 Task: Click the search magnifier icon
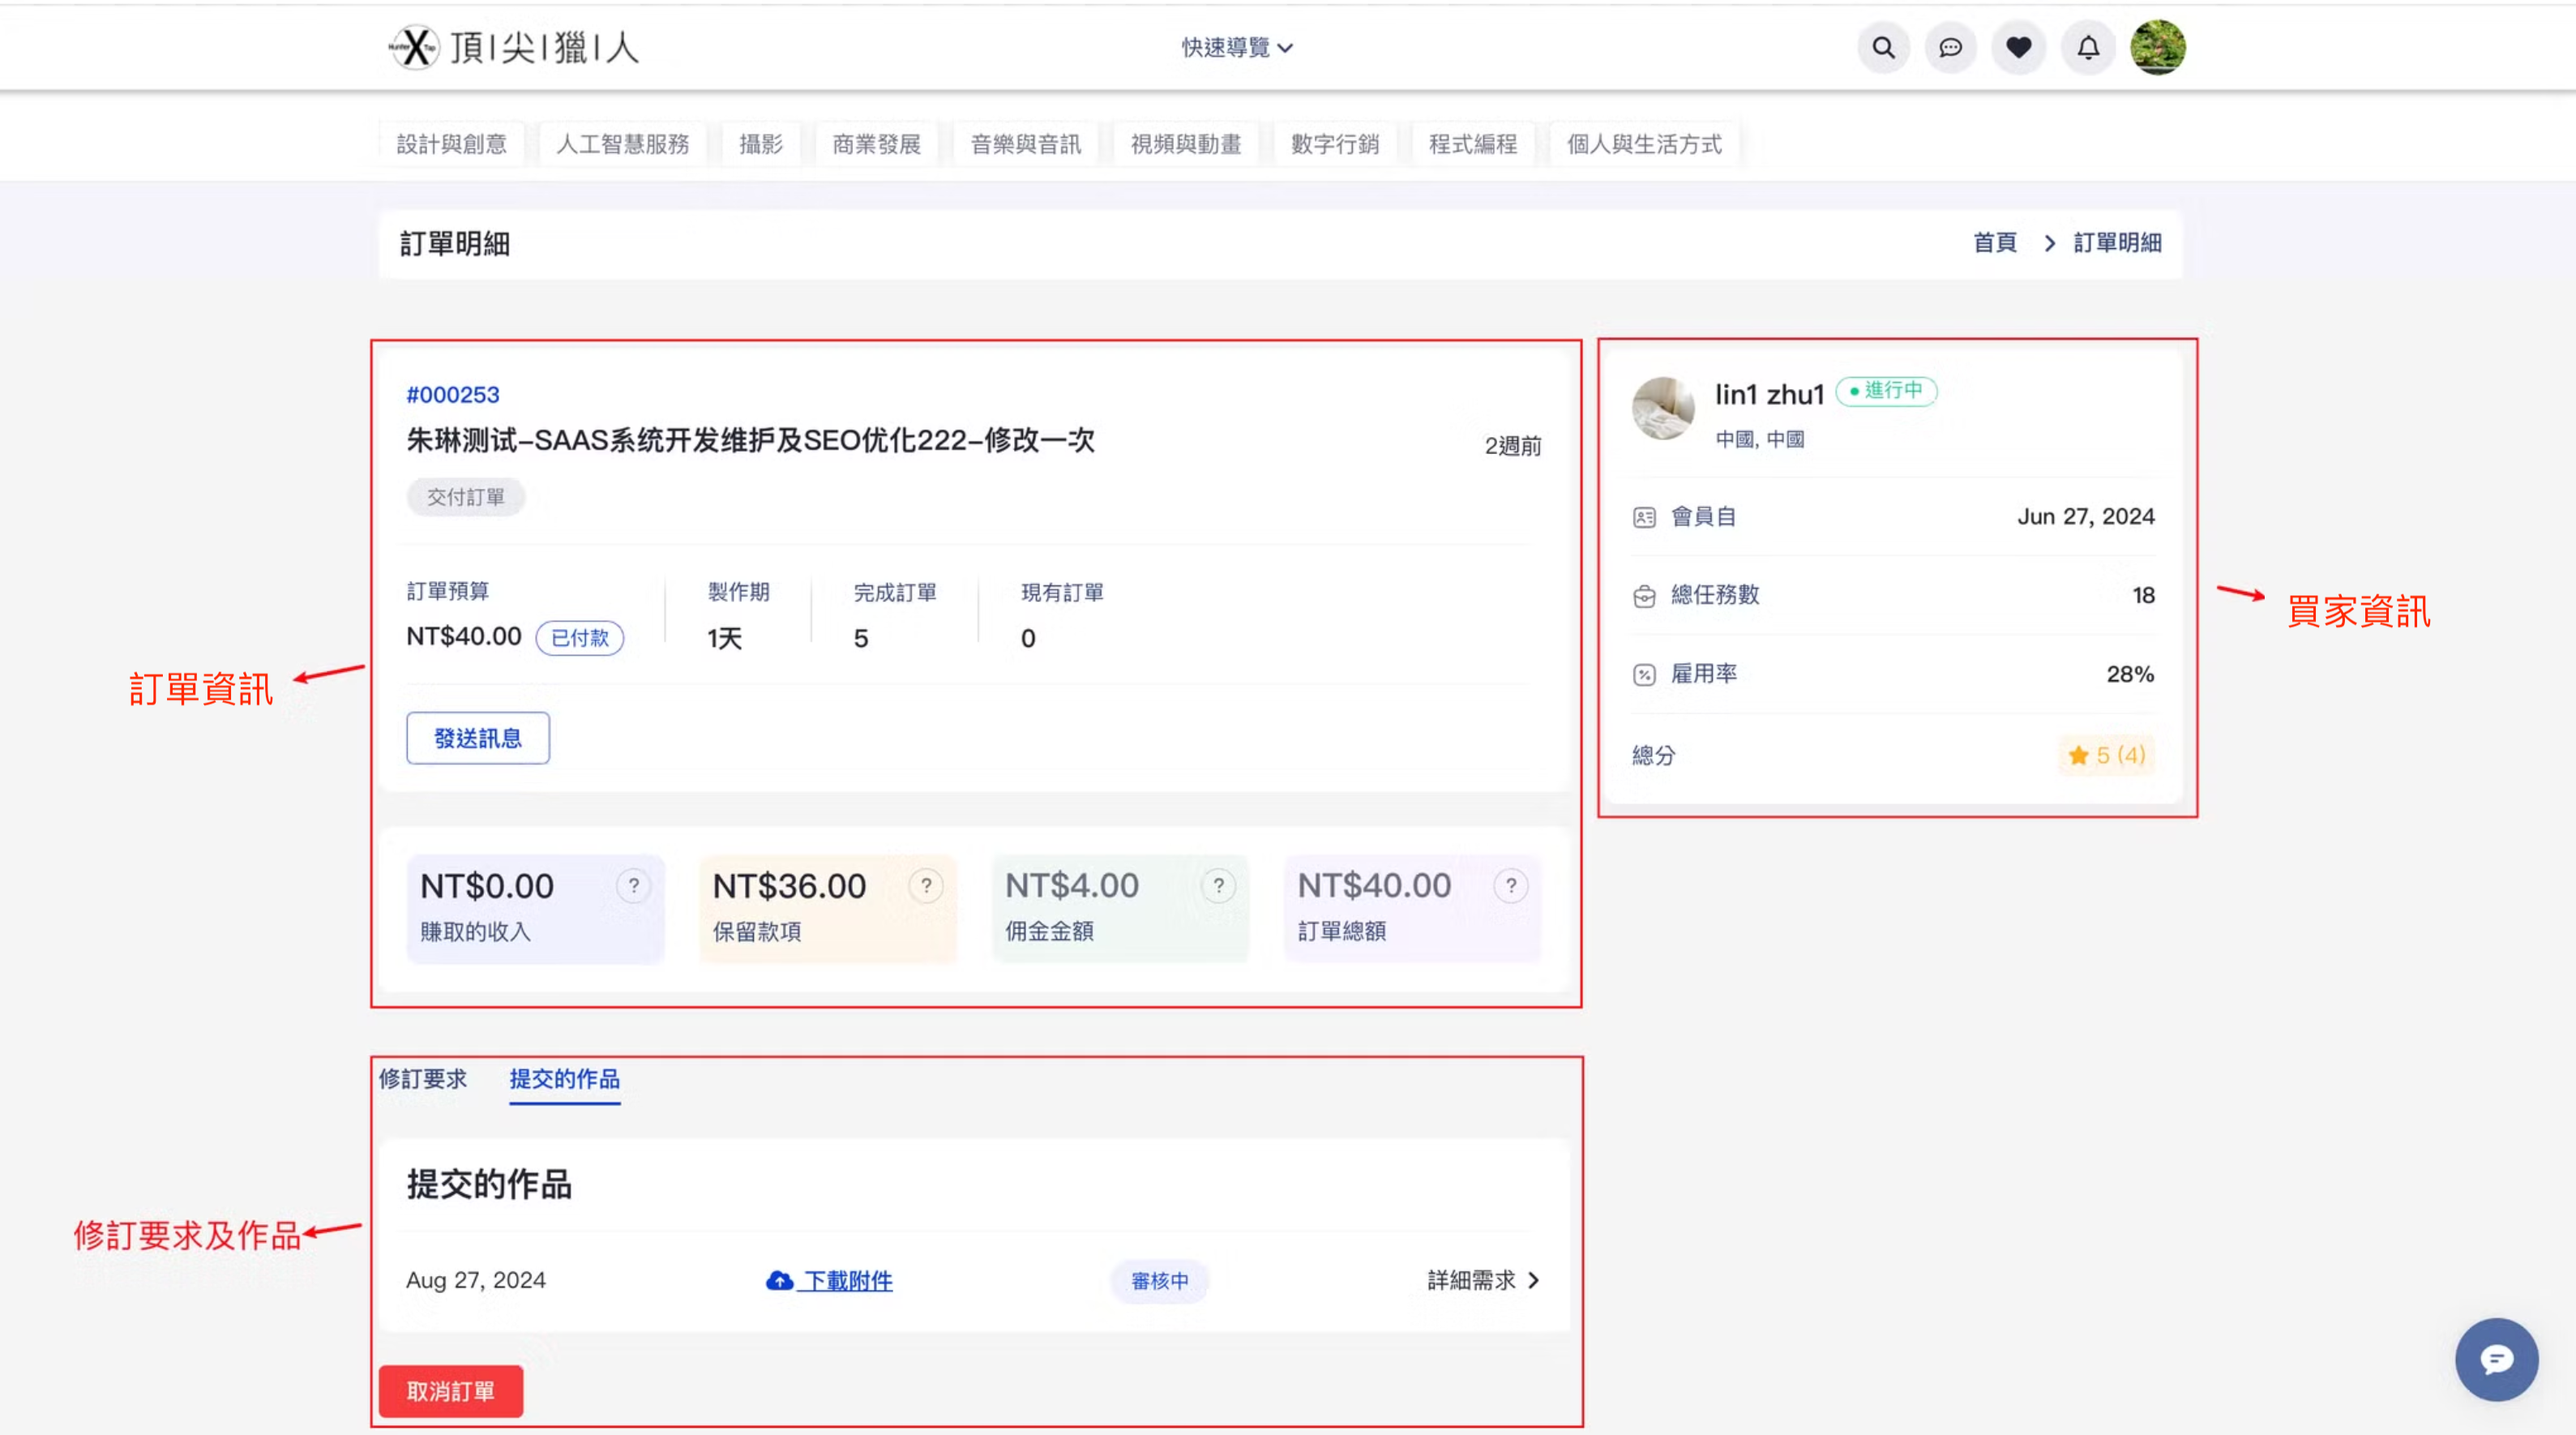1883,47
